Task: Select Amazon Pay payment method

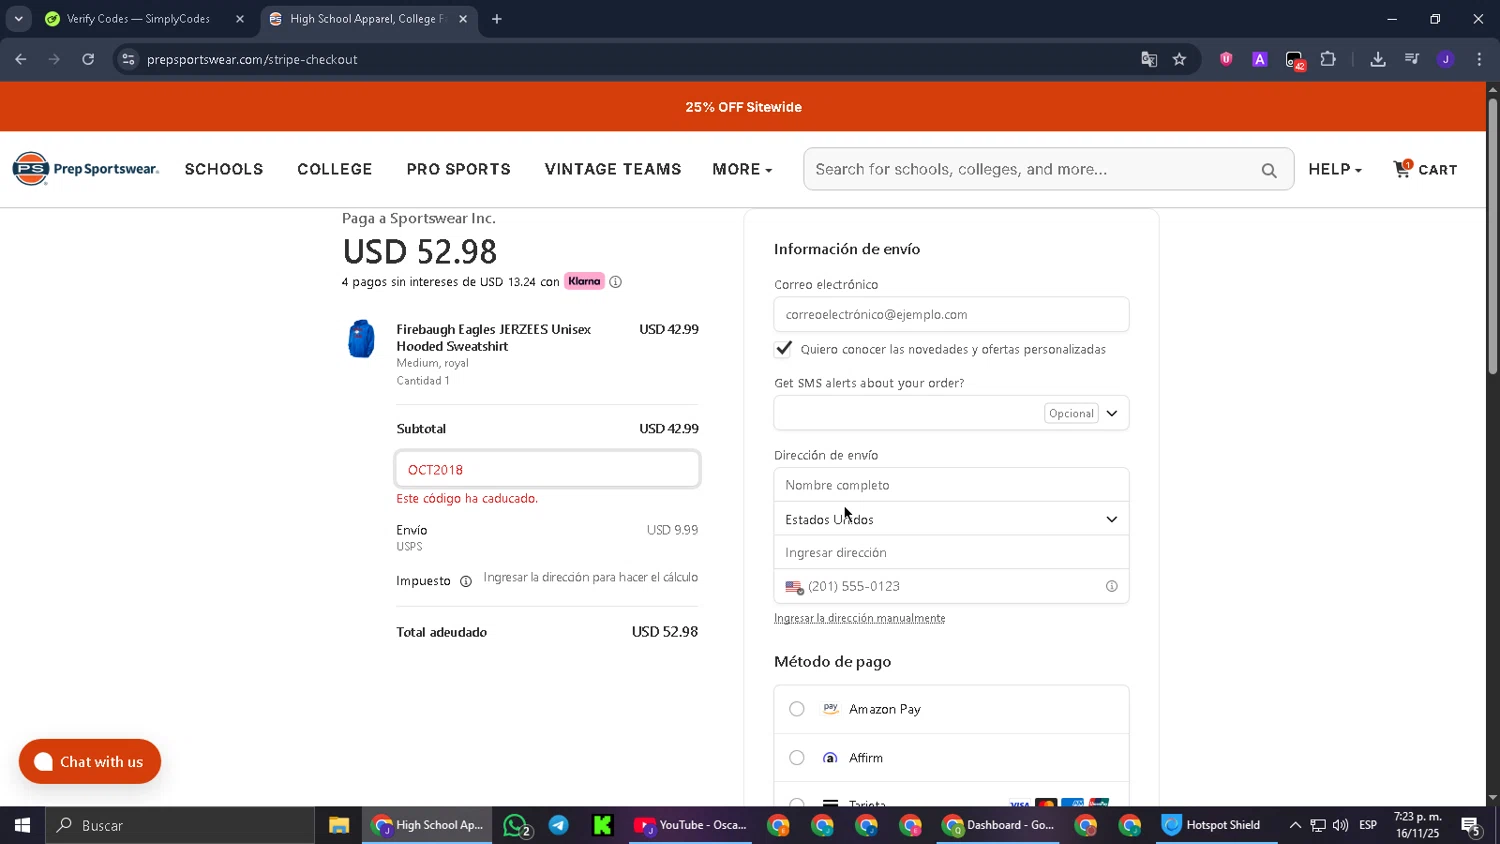Action: 796,709
